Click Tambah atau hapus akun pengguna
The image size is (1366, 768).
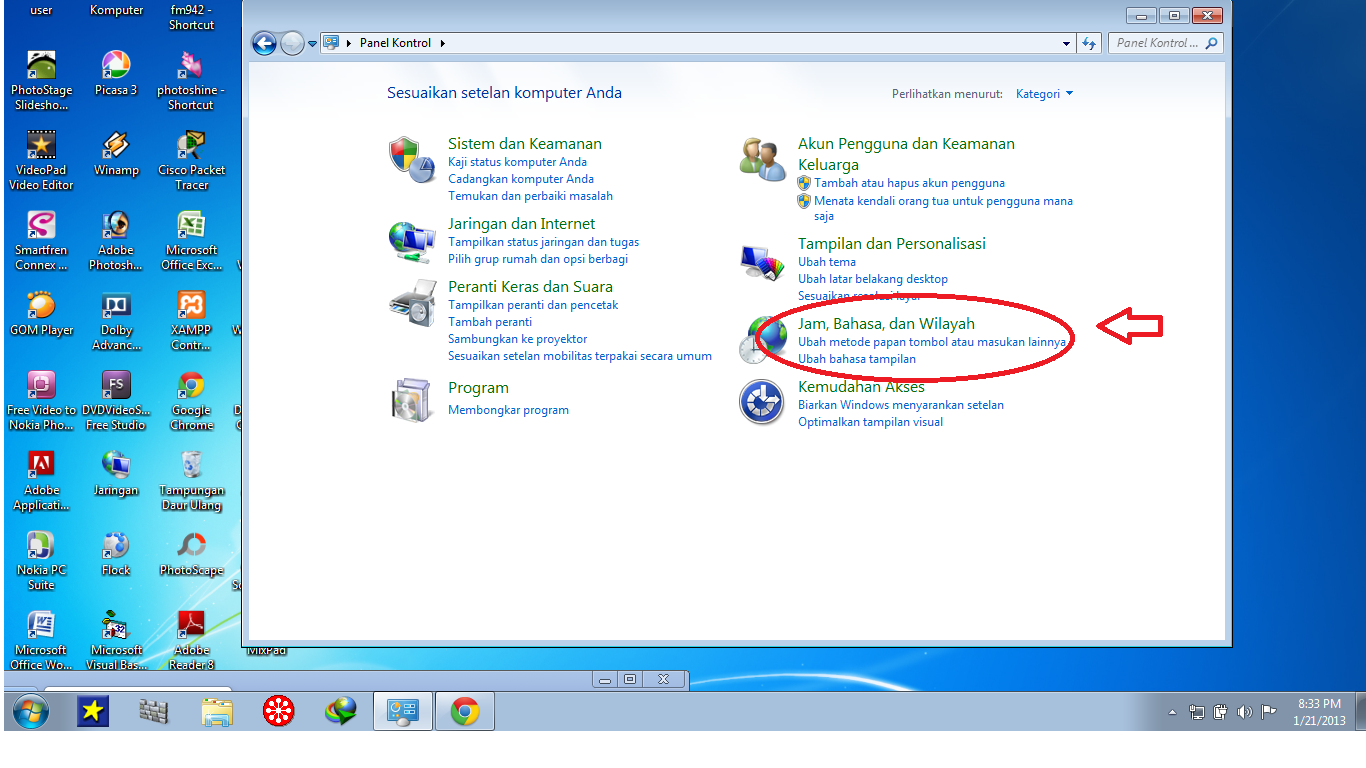[909, 183]
